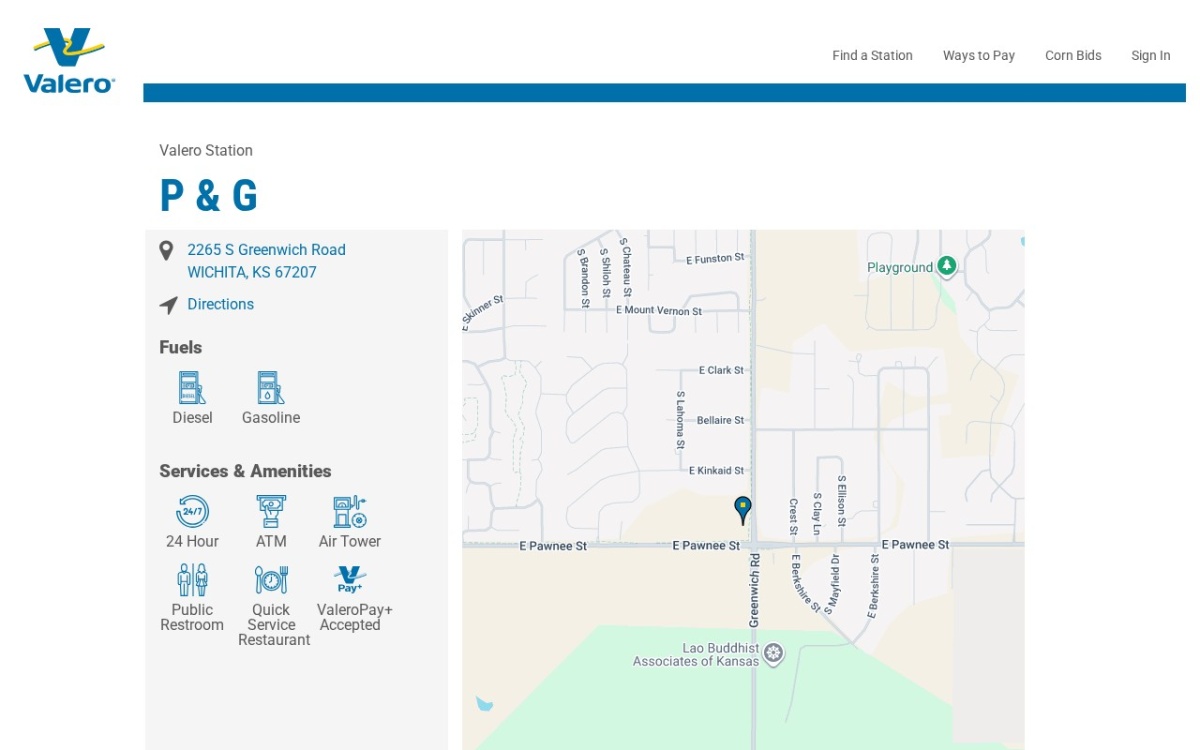
Task: Click Sign In link
Action: [1150, 56]
